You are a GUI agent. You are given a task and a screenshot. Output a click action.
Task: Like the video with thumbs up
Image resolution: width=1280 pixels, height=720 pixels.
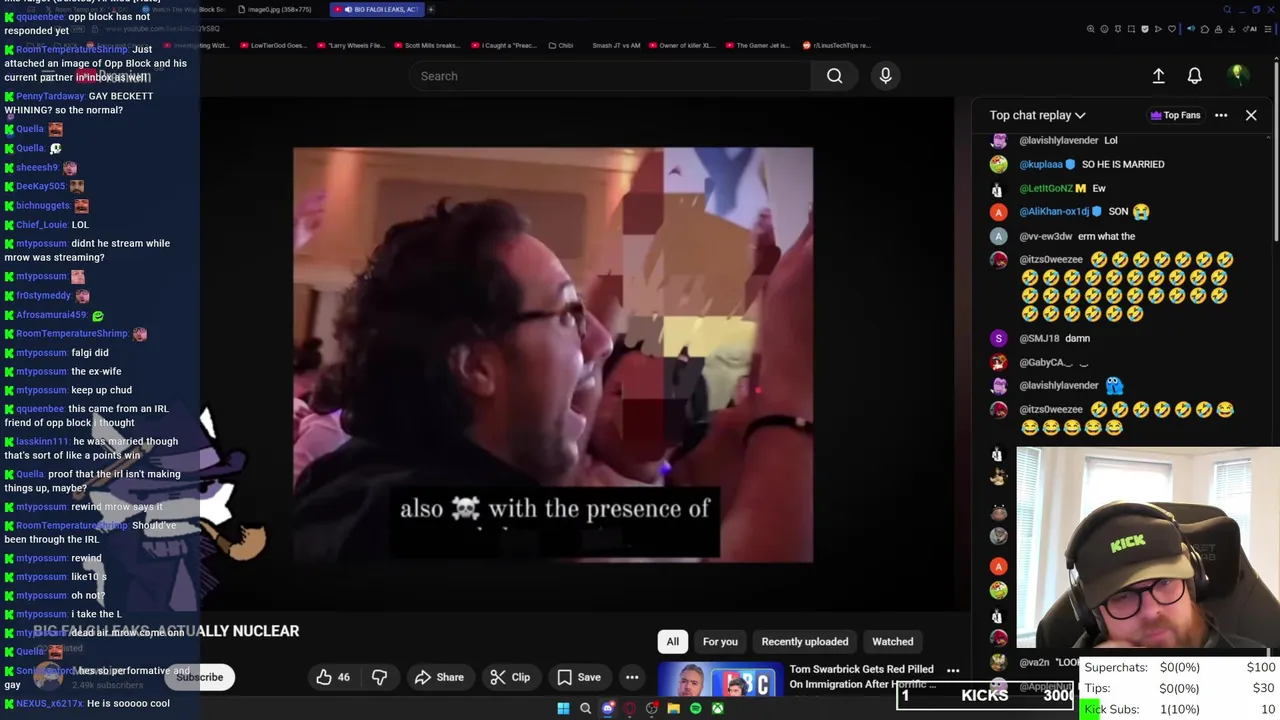coord(333,677)
